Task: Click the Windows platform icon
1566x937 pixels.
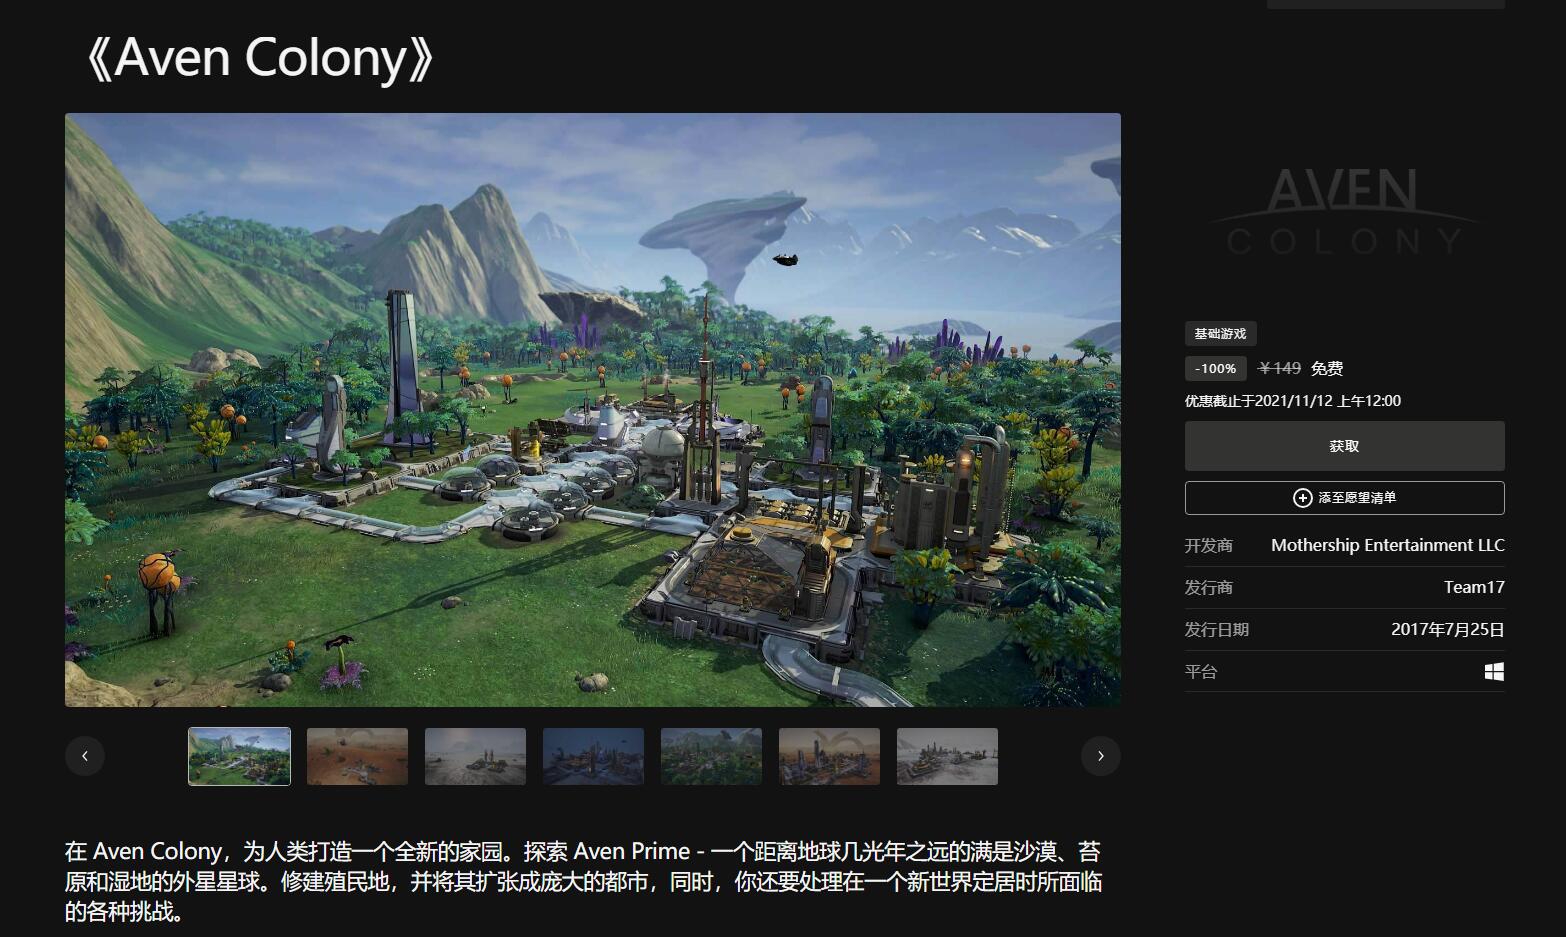Action: point(1494,672)
